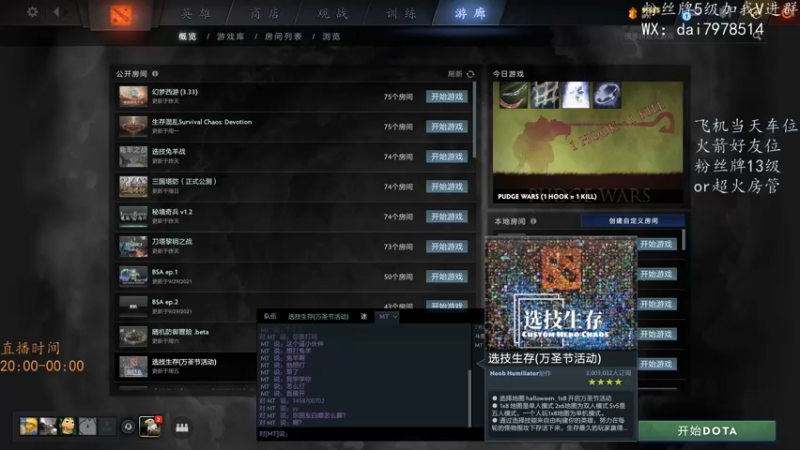The width and height of the screenshot is (800, 450).
Task: Open the grey-white friend avatar
Action: pyautogui.click(x=48, y=427)
